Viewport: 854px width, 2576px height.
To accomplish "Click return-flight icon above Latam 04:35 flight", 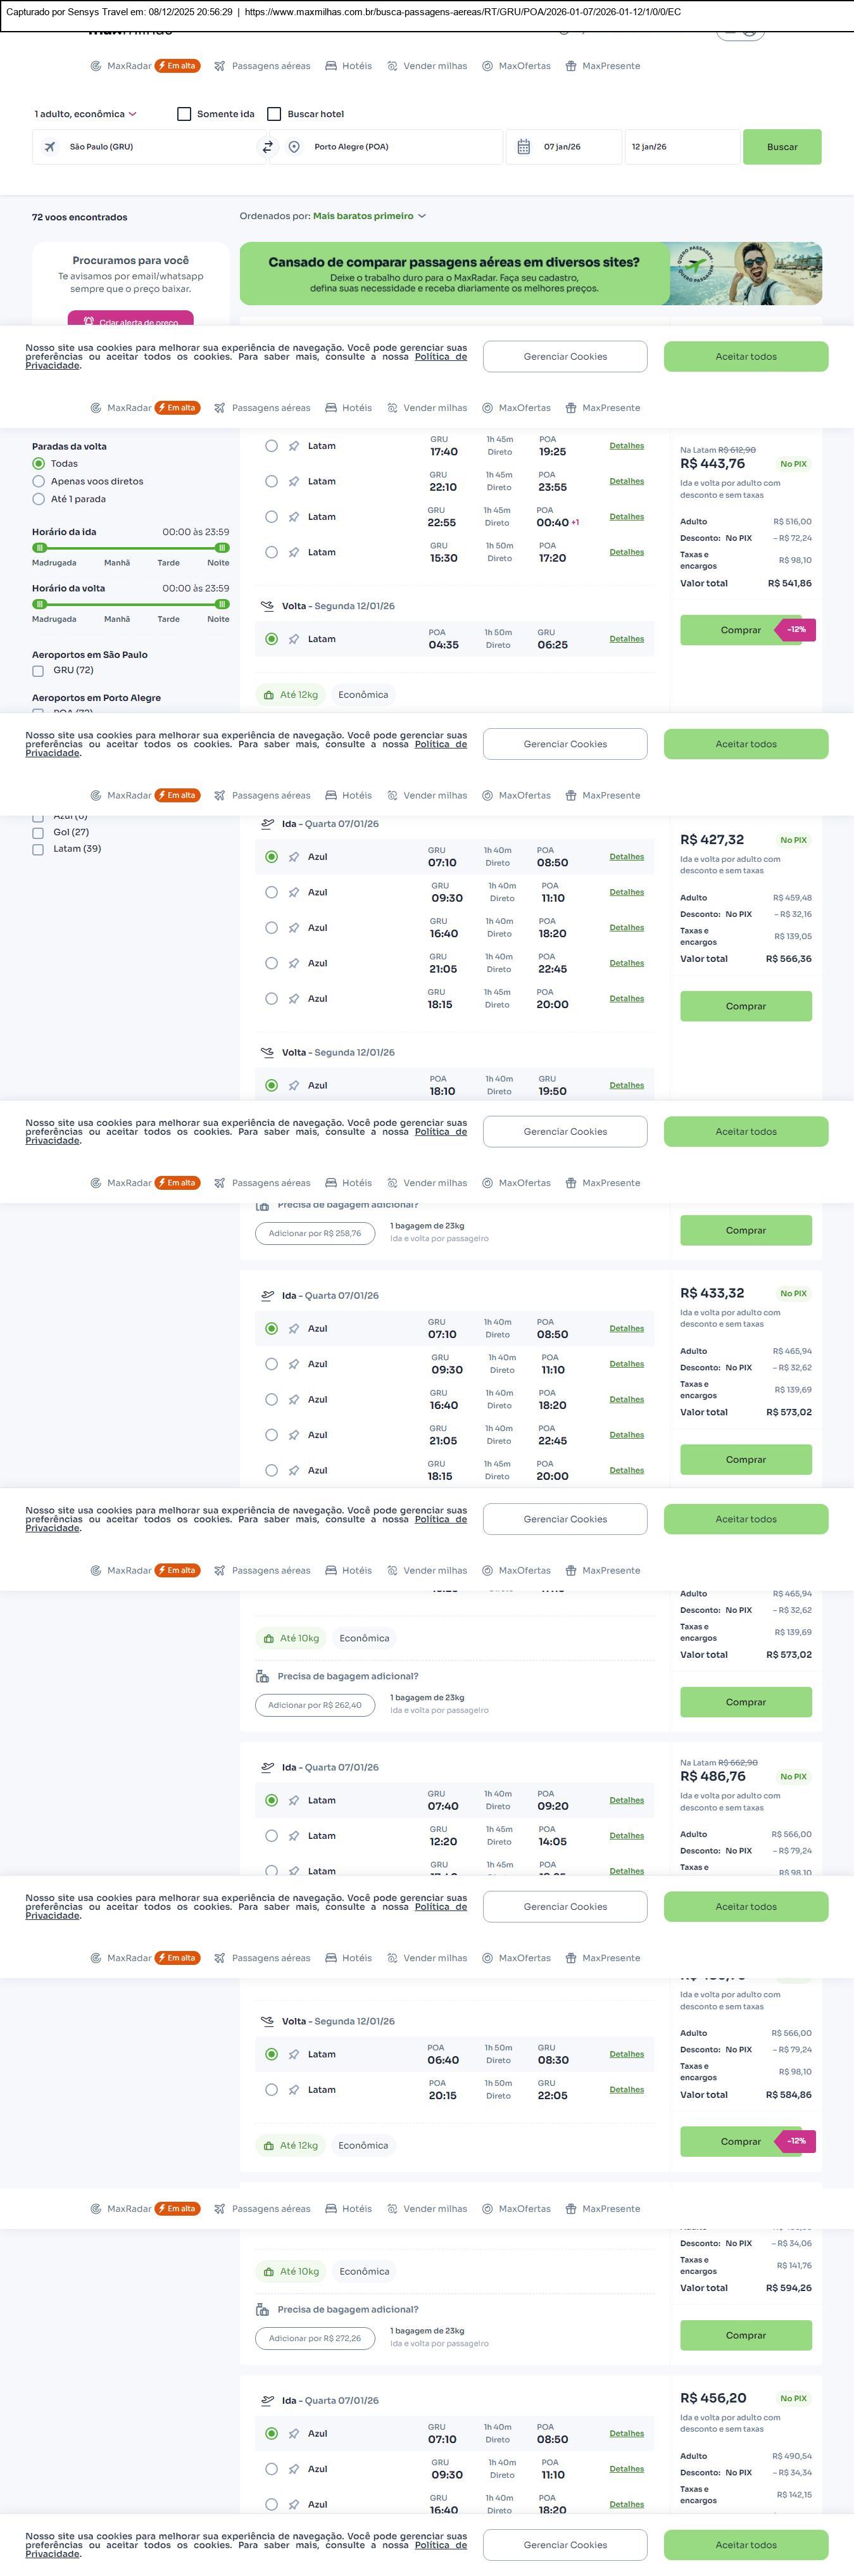I will point(267,606).
